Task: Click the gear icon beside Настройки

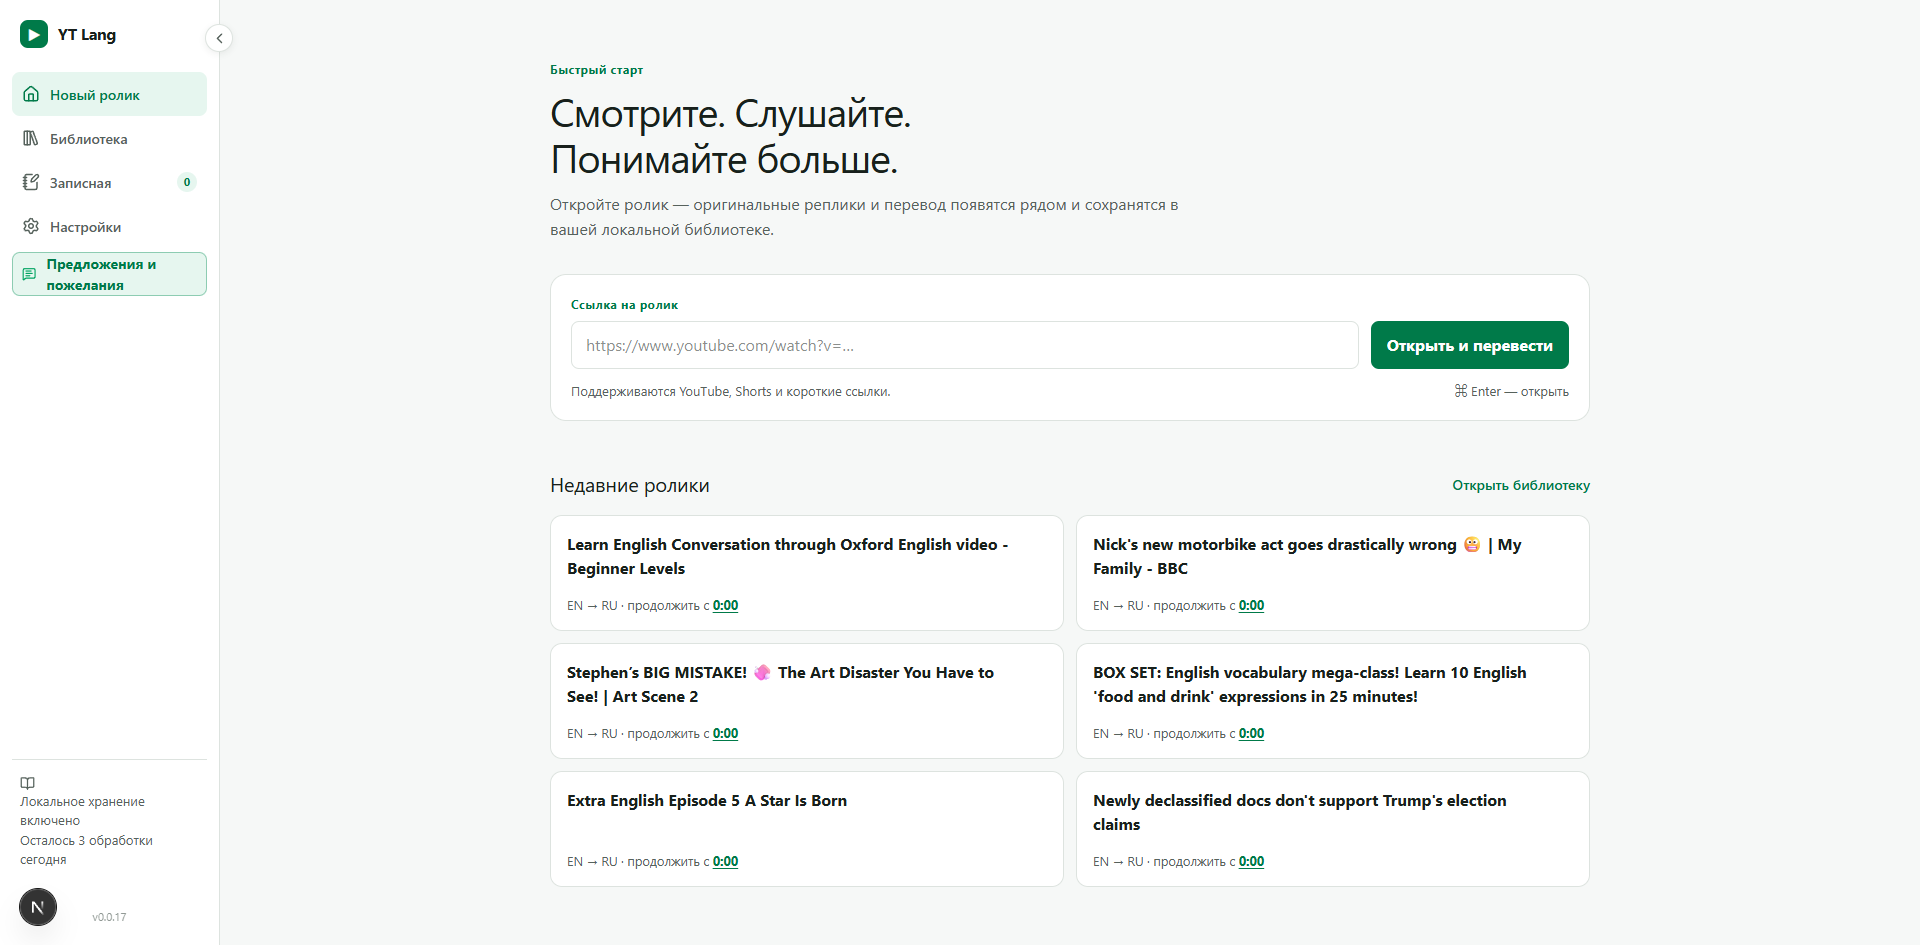Action: point(31,226)
